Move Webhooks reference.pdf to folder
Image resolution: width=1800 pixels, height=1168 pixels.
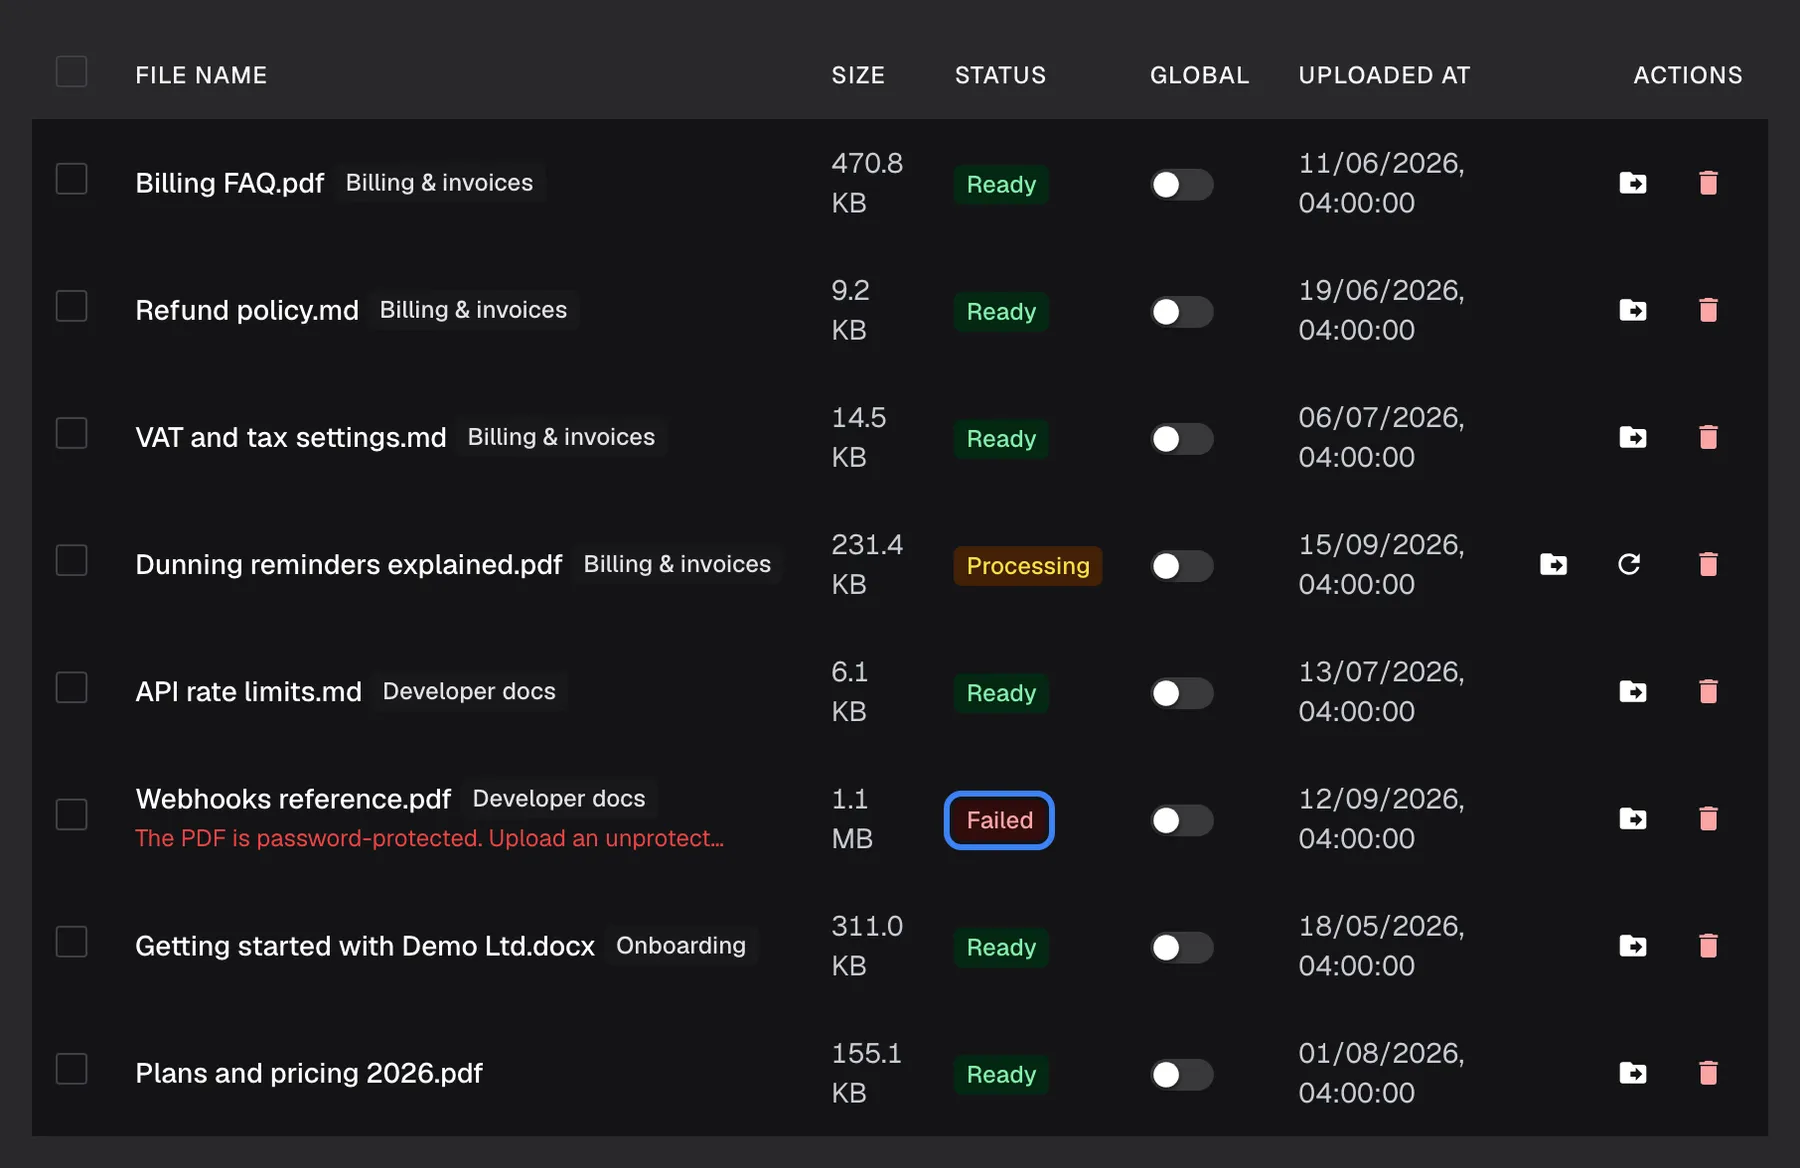pos(1633,819)
